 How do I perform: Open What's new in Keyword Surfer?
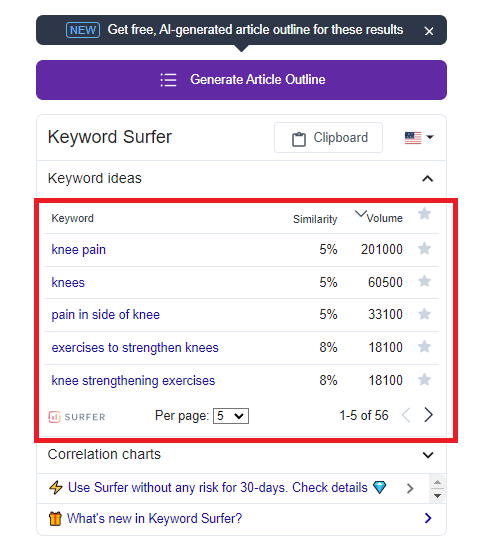pos(154,518)
